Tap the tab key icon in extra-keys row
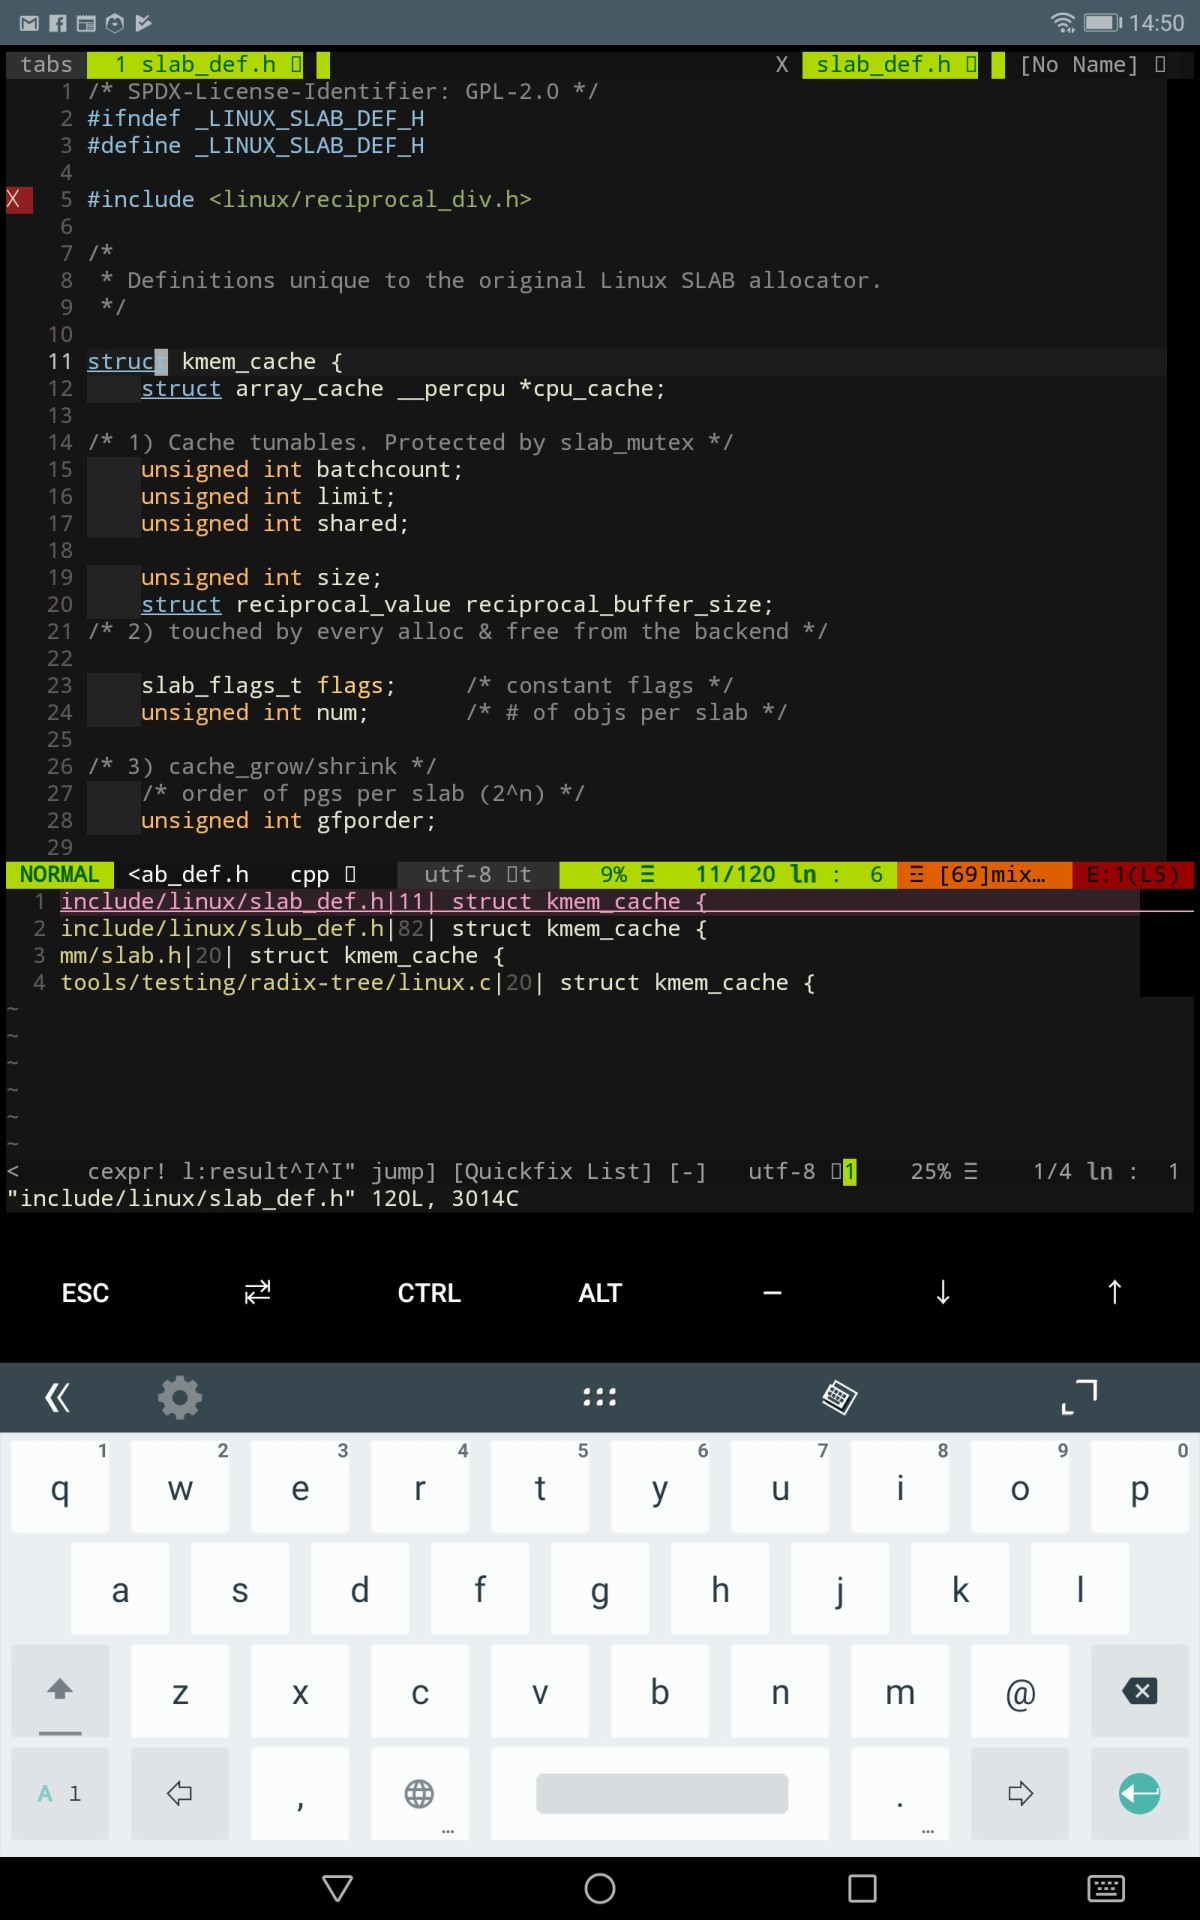This screenshot has width=1200, height=1920. point(257,1292)
